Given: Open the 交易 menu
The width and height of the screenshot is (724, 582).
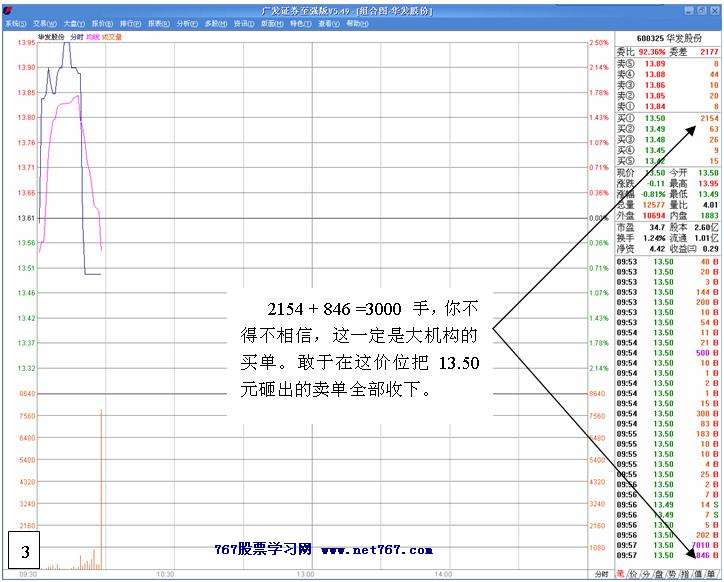Looking at the screenshot, I should point(43,22).
